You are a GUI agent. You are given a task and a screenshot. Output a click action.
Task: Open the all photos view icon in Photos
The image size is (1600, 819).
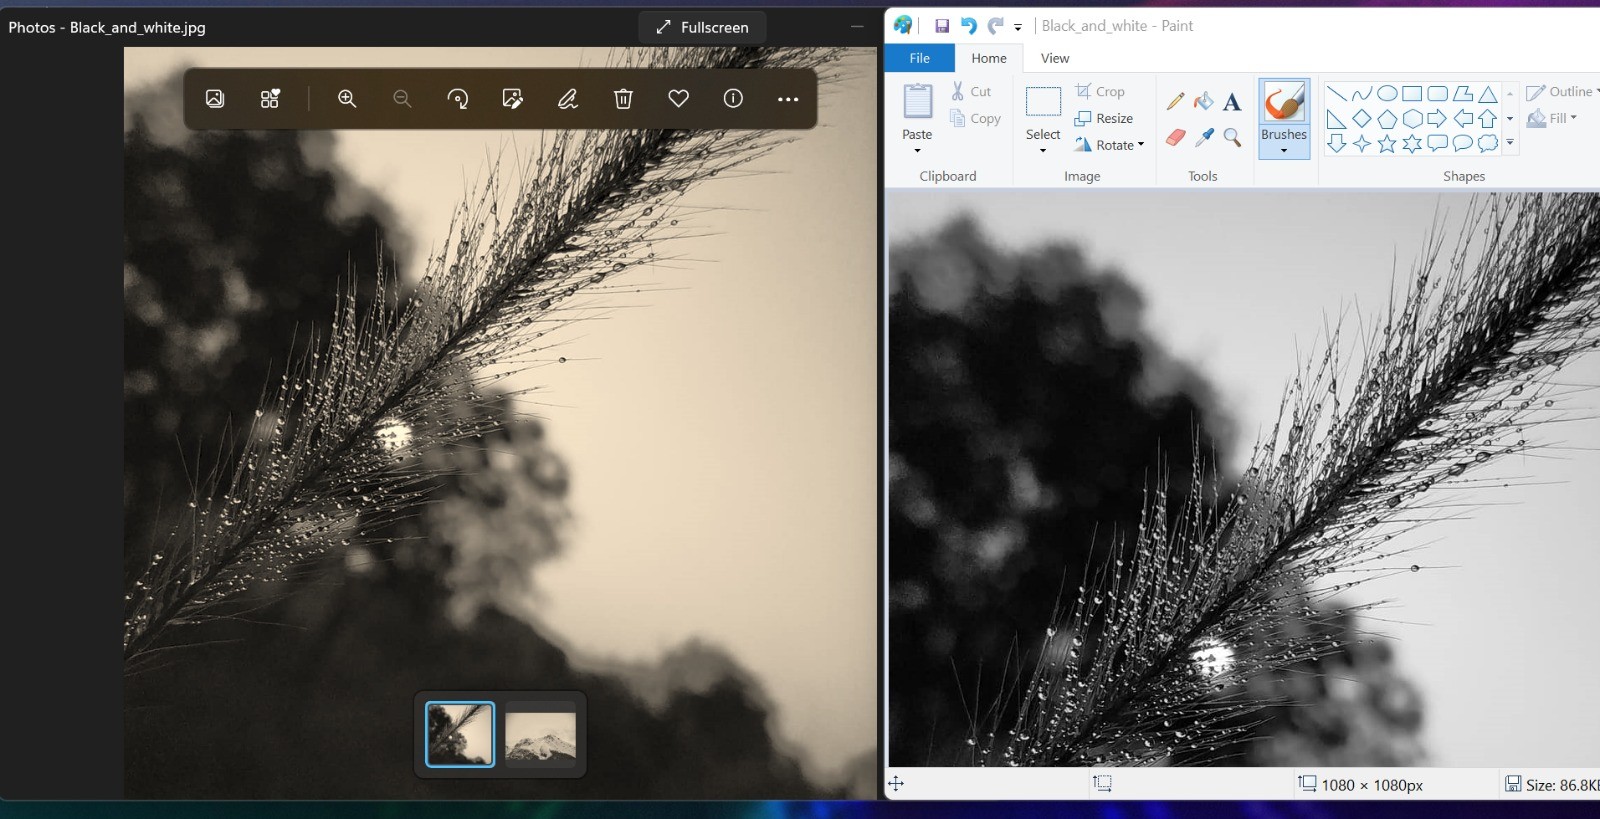(215, 98)
